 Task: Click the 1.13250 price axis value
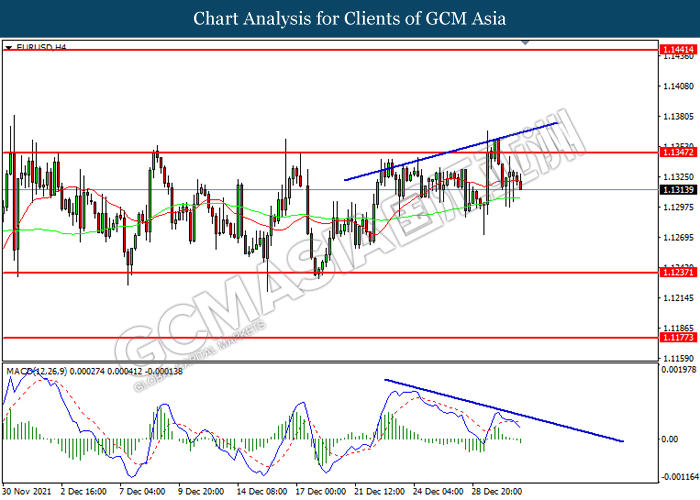[x=679, y=177]
